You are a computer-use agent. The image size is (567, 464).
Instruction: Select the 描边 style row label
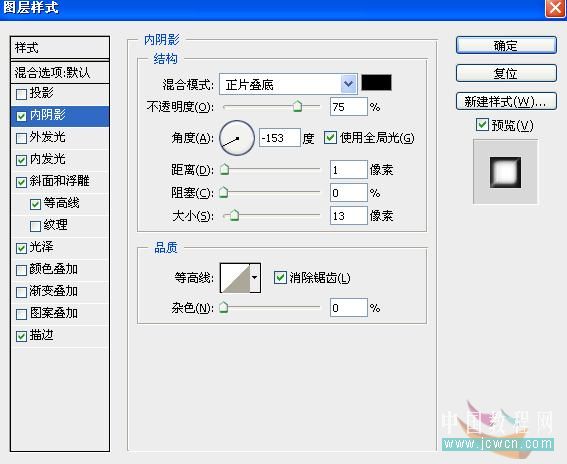pyautogui.click(x=41, y=335)
